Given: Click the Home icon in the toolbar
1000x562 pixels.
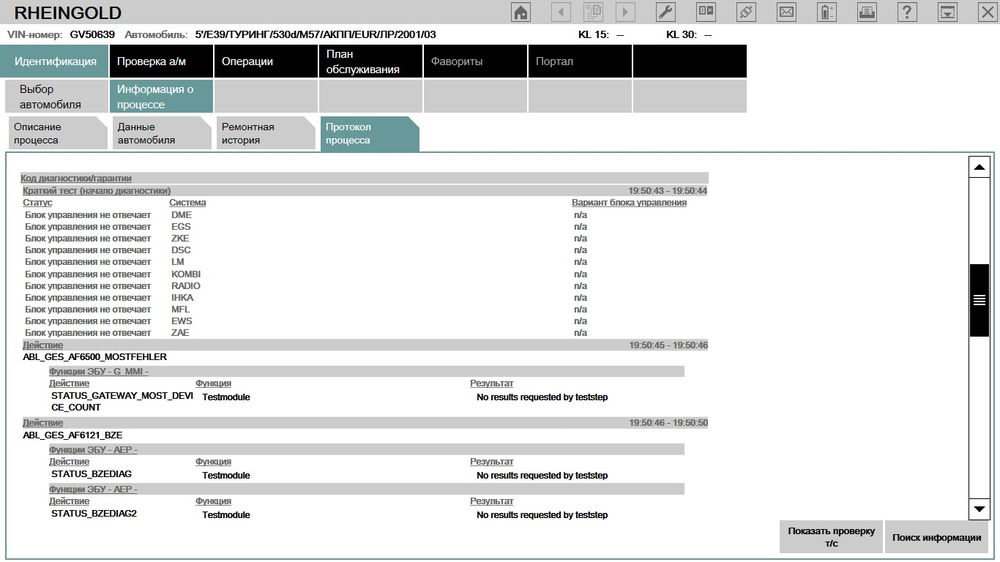Looking at the screenshot, I should [521, 13].
